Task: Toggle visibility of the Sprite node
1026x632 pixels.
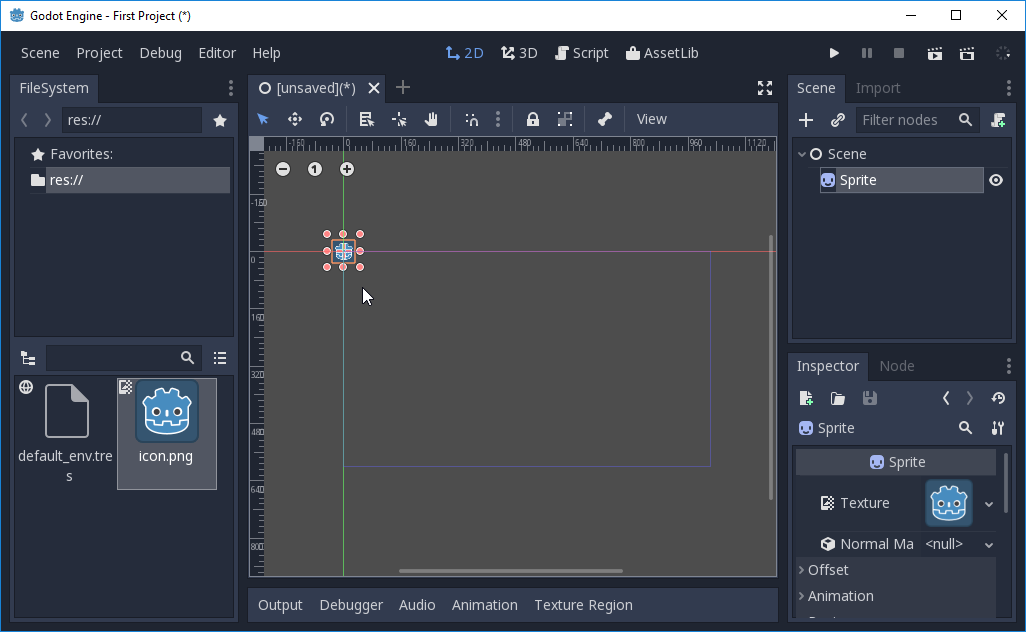Action: [x=996, y=180]
